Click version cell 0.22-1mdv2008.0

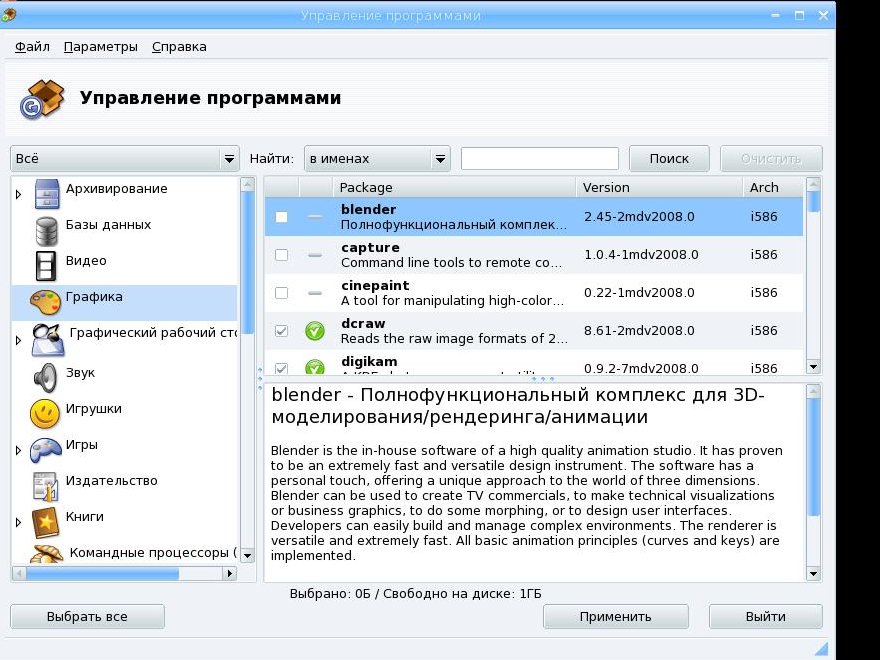(x=639, y=293)
